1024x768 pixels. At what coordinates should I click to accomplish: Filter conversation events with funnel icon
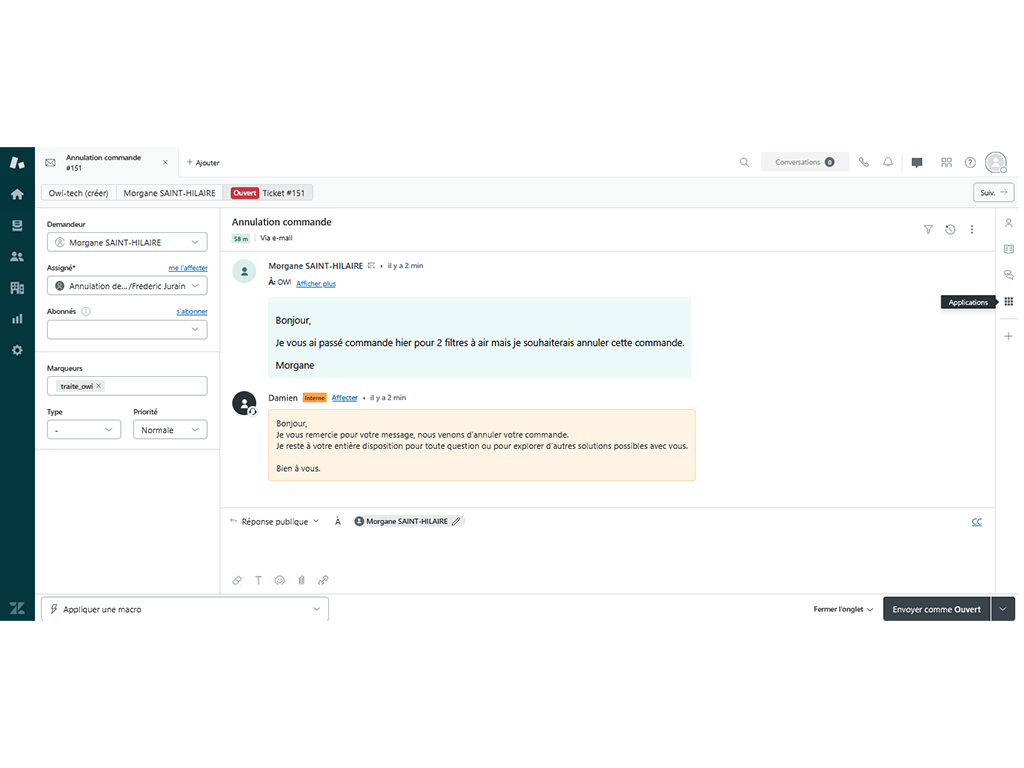(x=928, y=229)
